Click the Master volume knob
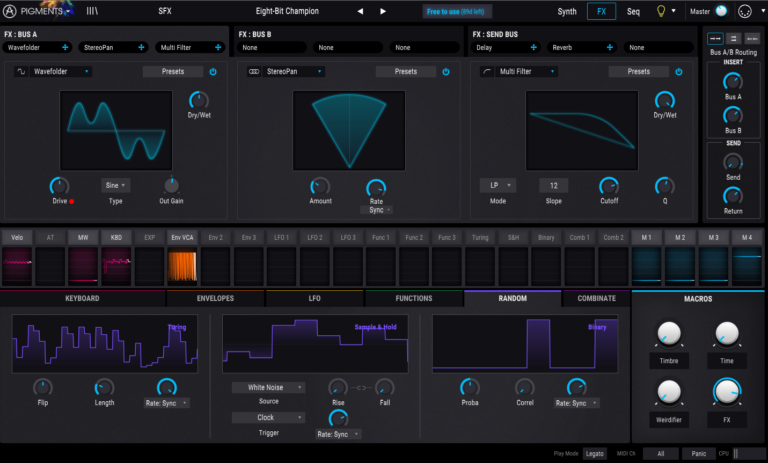This screenshot has height=463, width=768. pyautogui.click(x=720, y=12)
